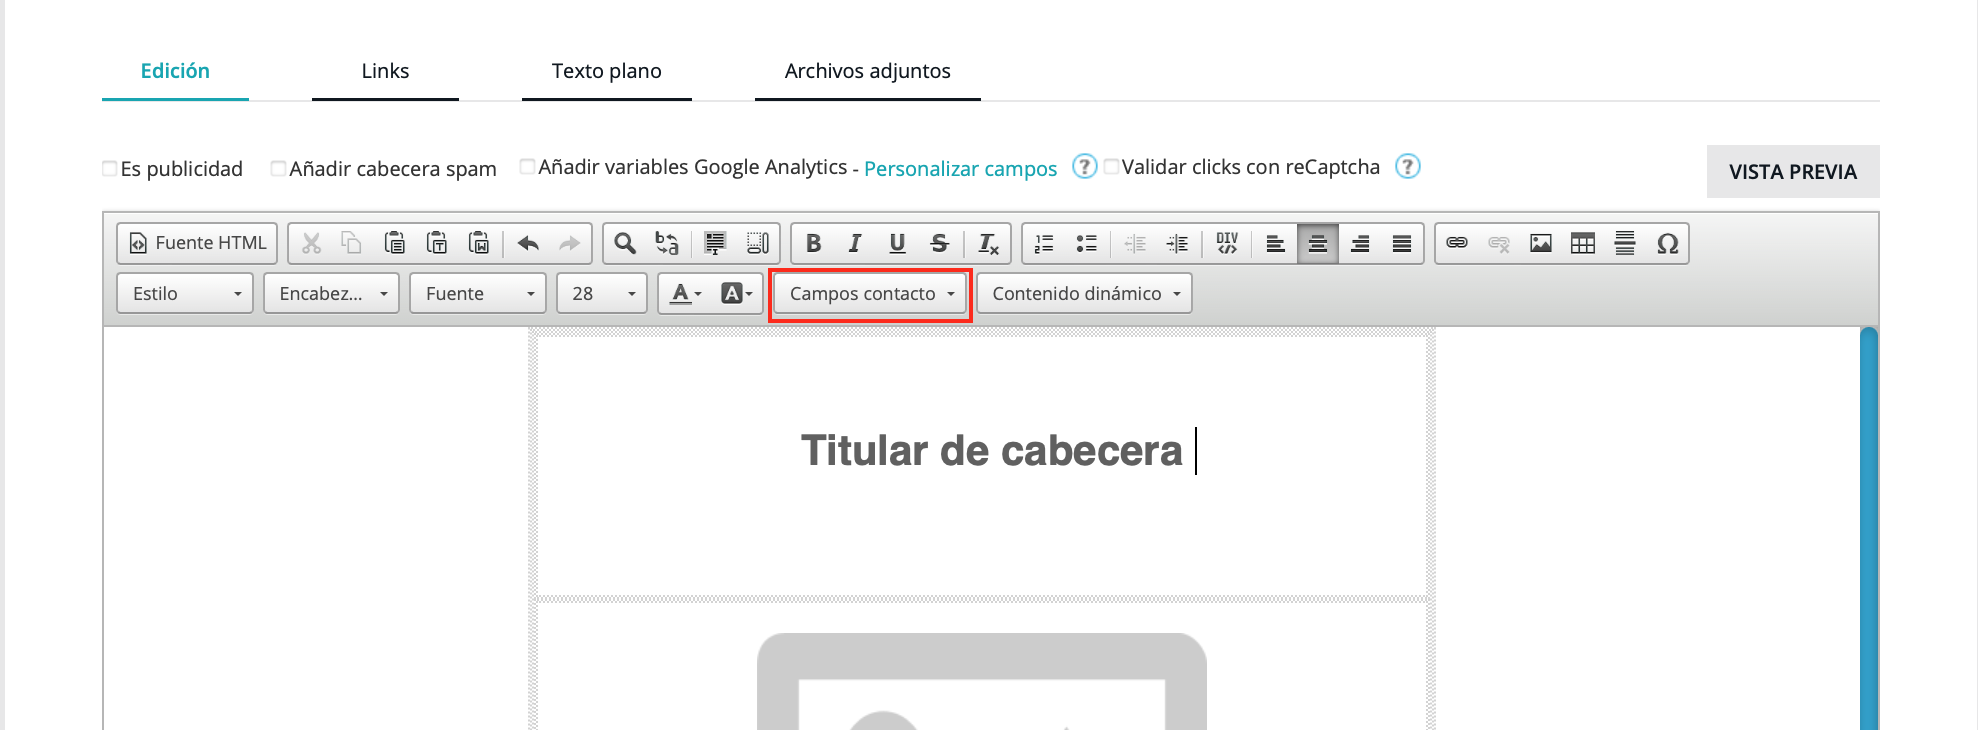Click the insert link chain icon
The height and width of the screenshot is (730, 1978).
pyautogui.click(x=1457, y=243)
